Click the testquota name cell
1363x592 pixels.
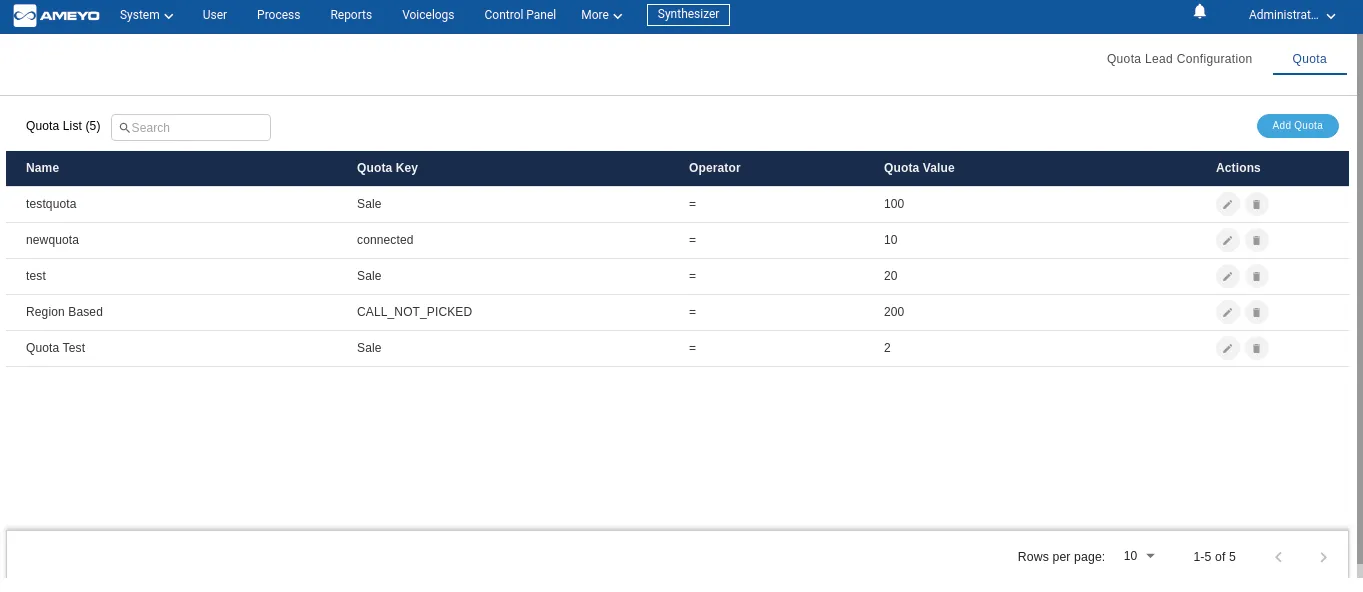(x=51, y=204)
